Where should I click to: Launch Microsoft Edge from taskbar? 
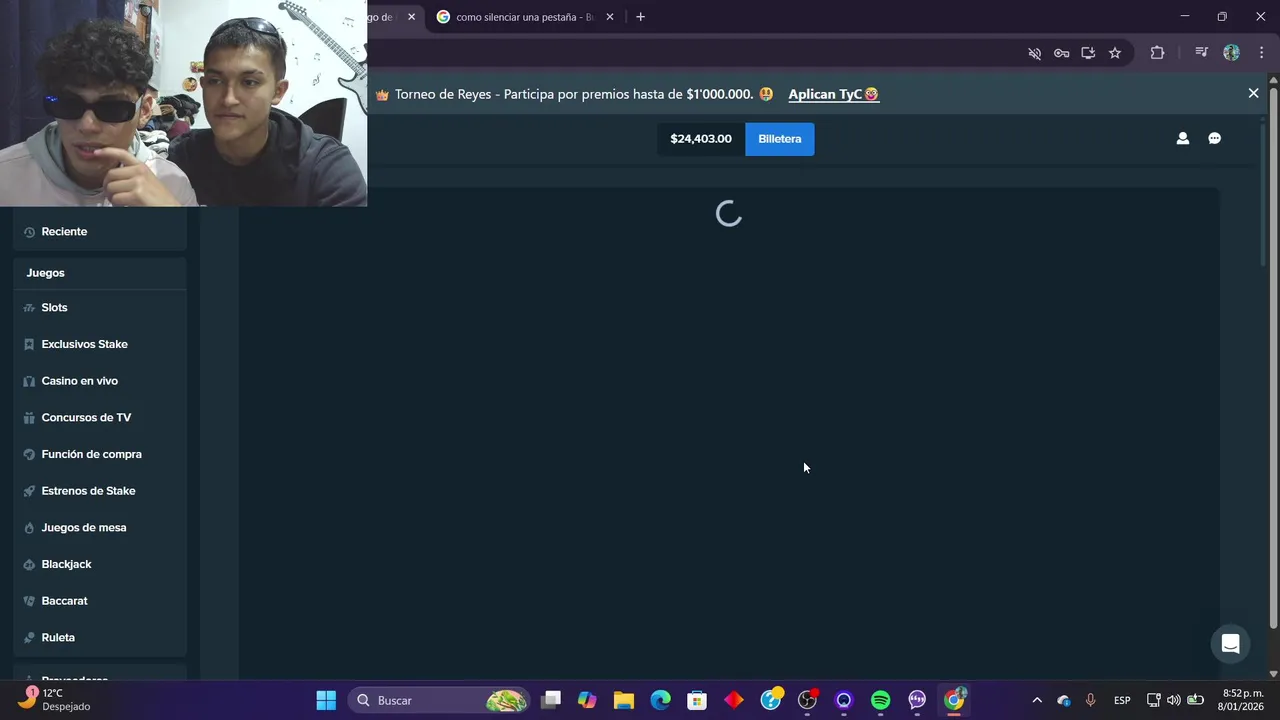[x=661, y=700]
